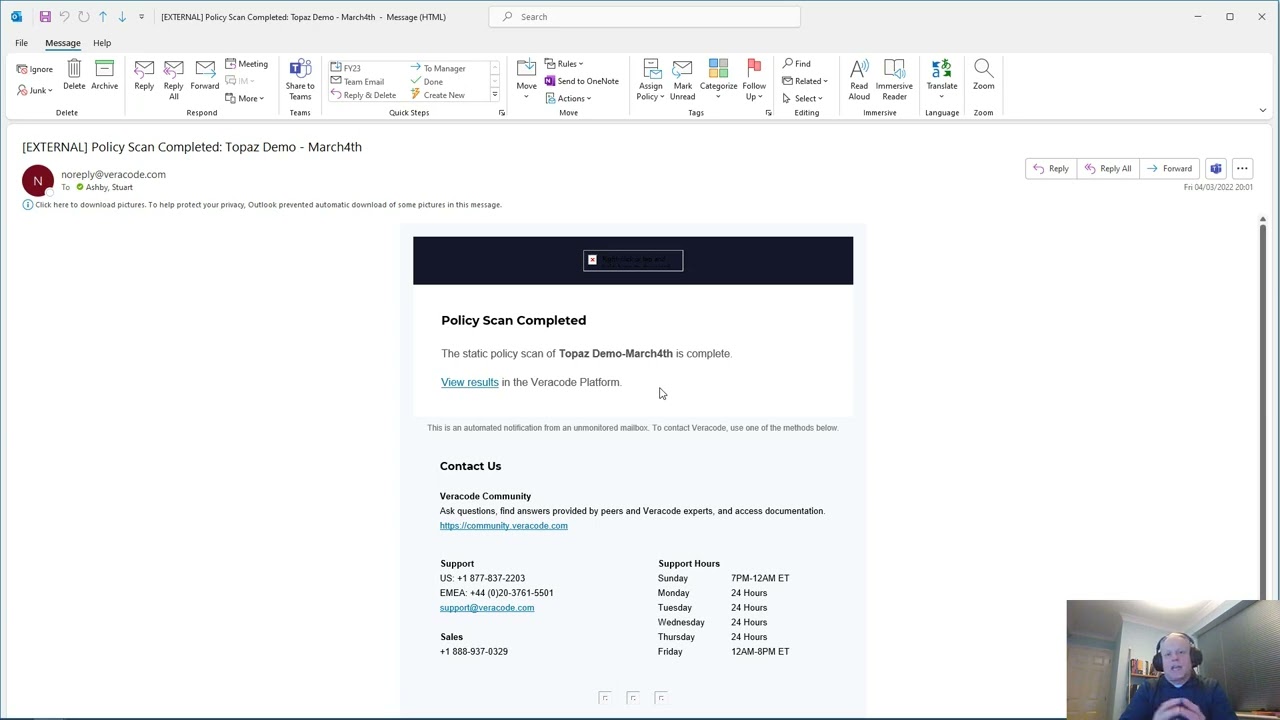Image resolution: width=1280 pixels, height=720 pixels.
Task: Click the download pictures privacy notice
Action: point(268,205)
